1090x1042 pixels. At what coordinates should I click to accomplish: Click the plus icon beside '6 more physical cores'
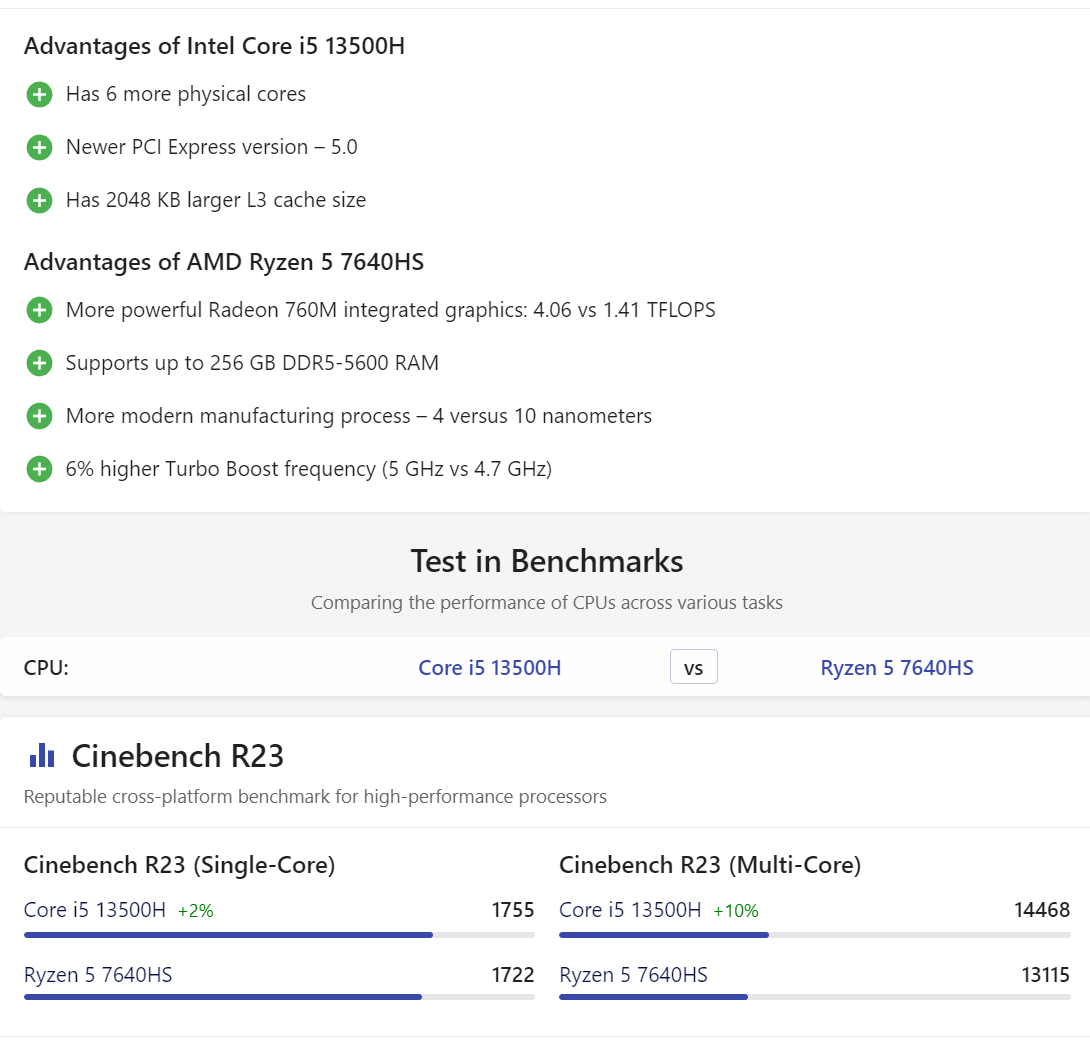tap(39, 95)
